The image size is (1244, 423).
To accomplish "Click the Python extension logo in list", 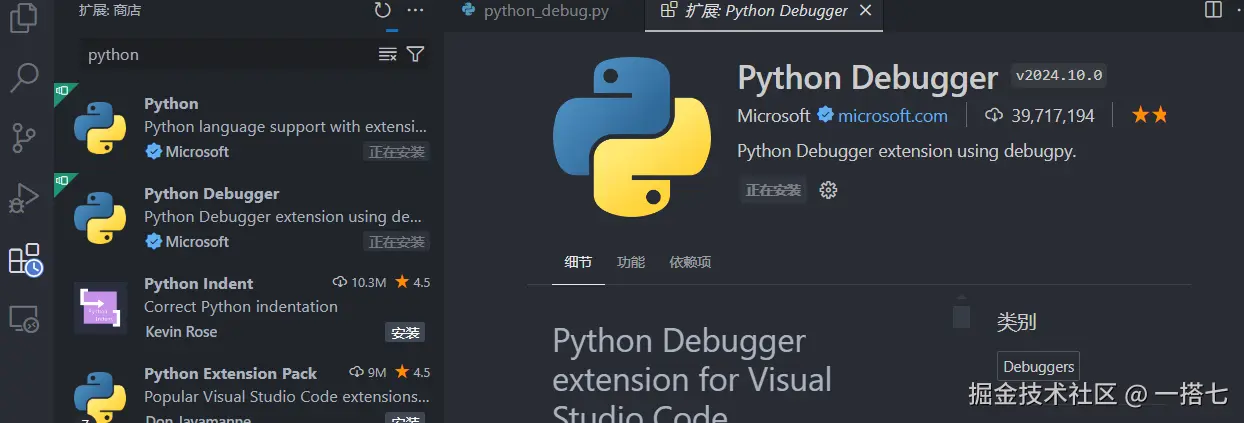I will coord(100,127).
